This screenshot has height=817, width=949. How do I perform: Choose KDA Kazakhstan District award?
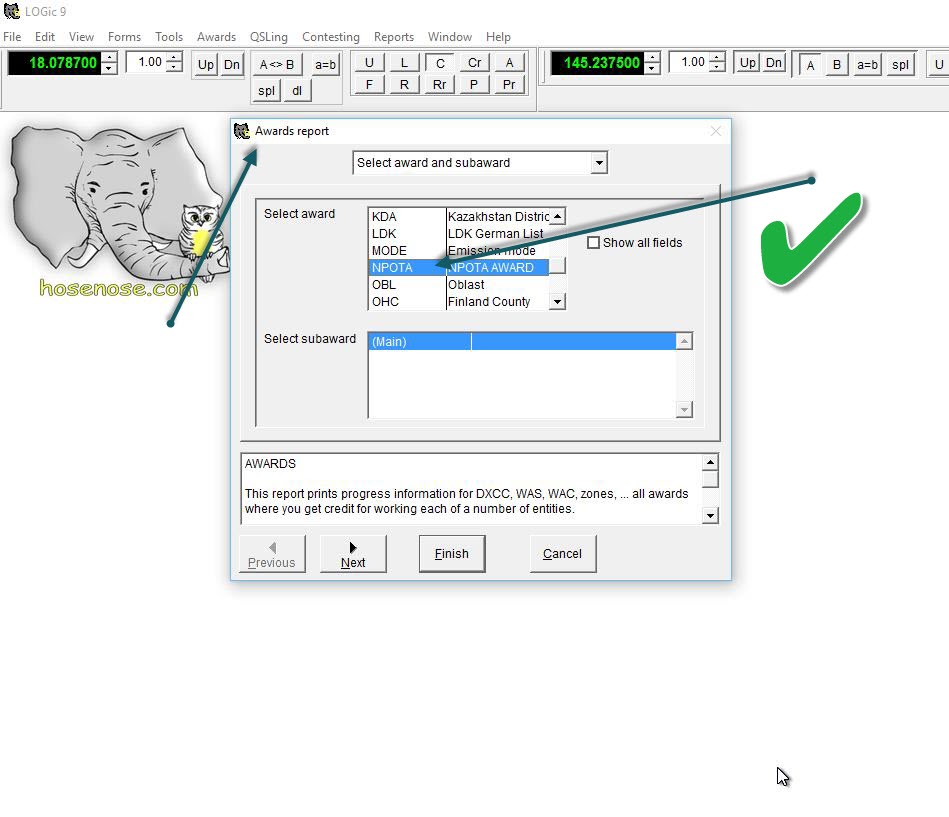(x=460, y=217)
